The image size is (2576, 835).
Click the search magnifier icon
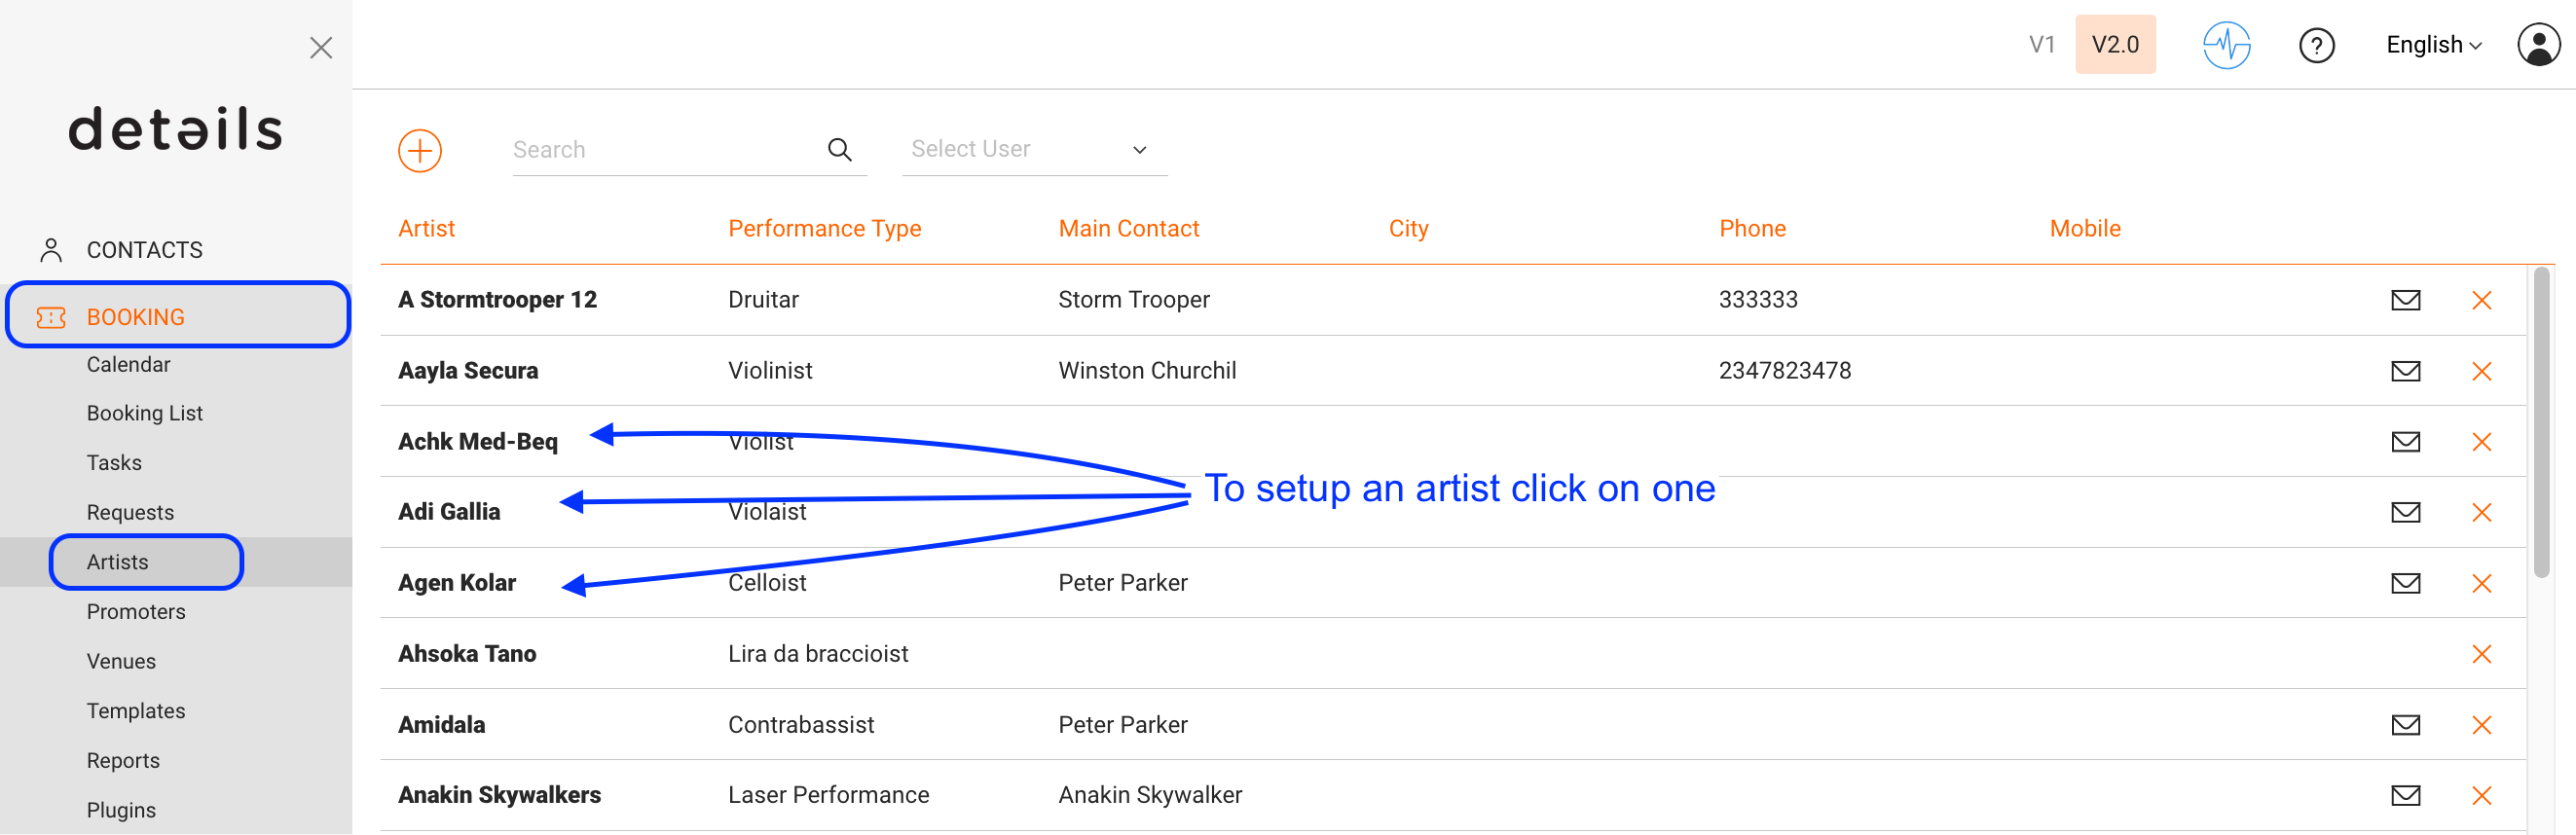[x=839, y=150]
